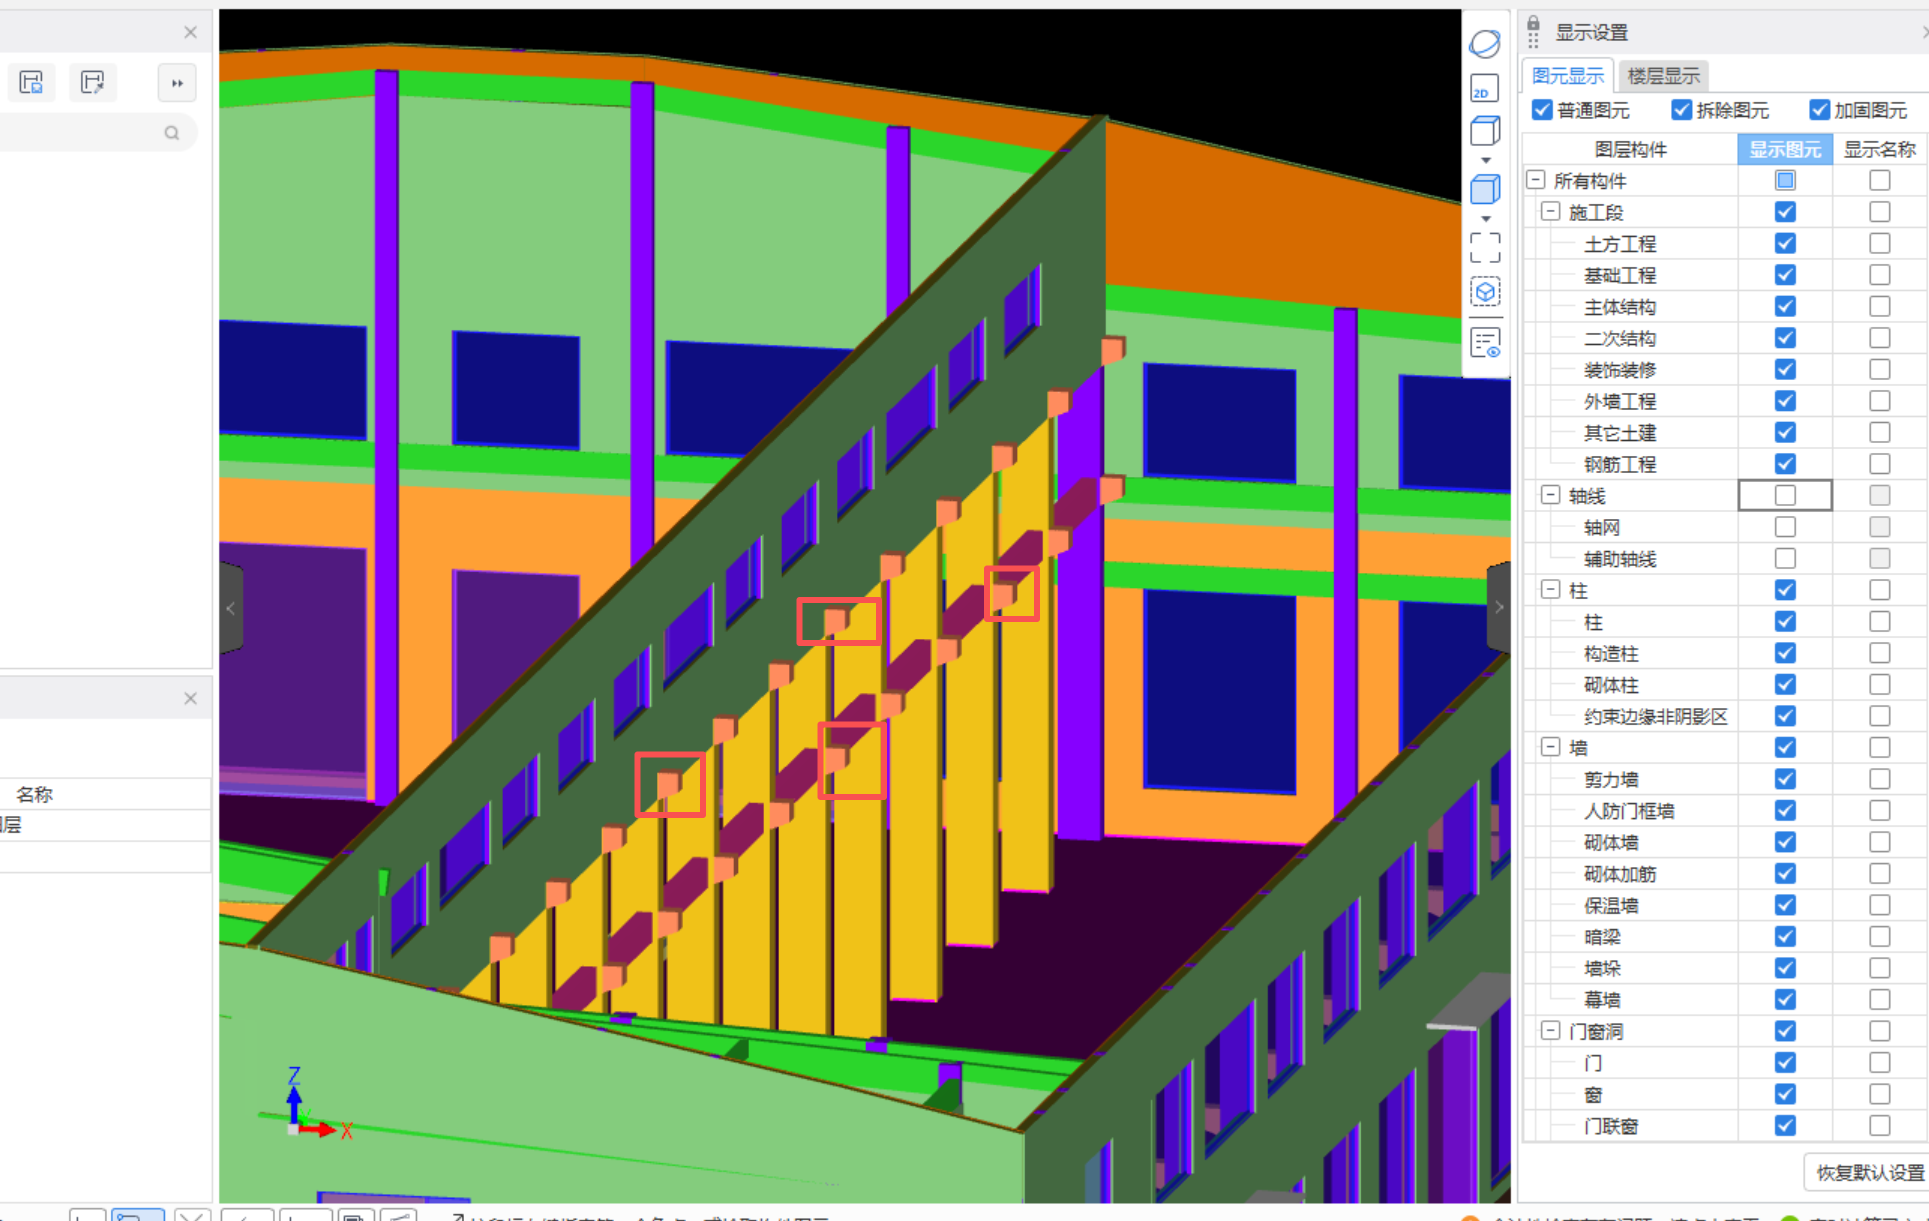Click 恢复默认设置 button
The height and width of the screenshot is (1221, 1929).
point(1868,1172)
